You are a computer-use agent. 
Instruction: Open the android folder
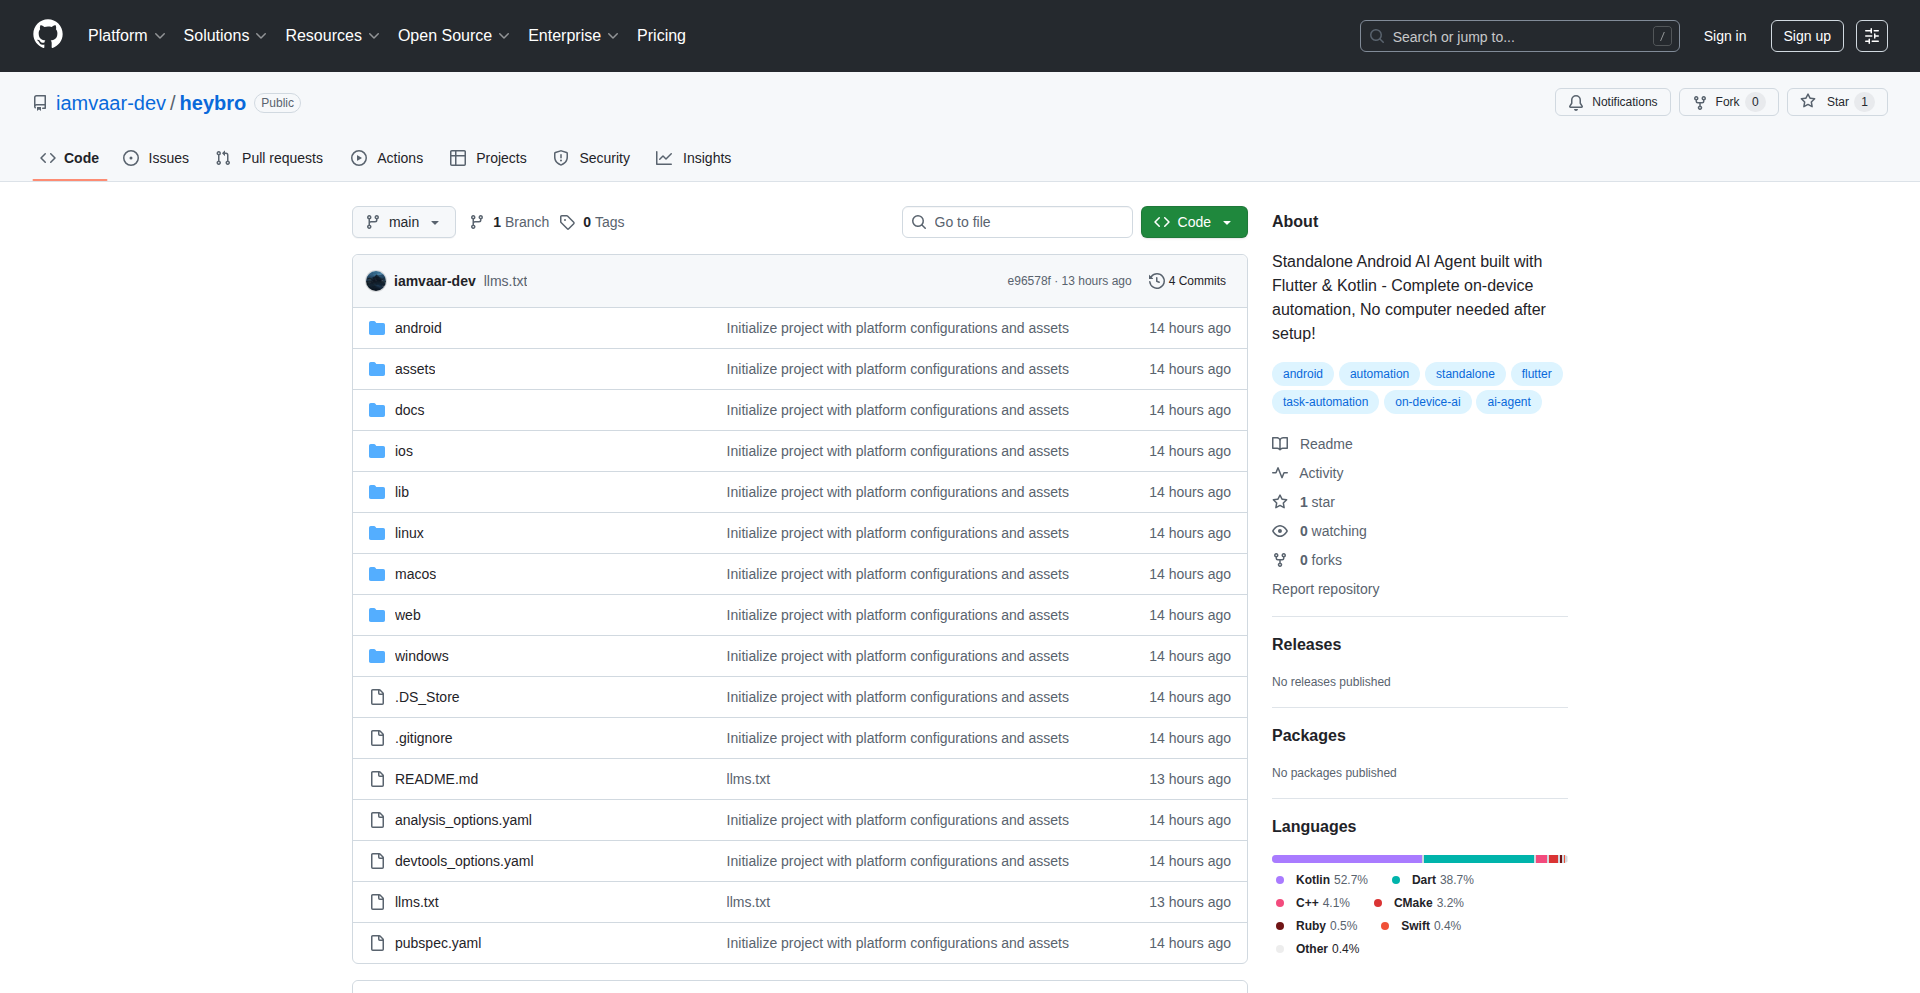[417, 328]
